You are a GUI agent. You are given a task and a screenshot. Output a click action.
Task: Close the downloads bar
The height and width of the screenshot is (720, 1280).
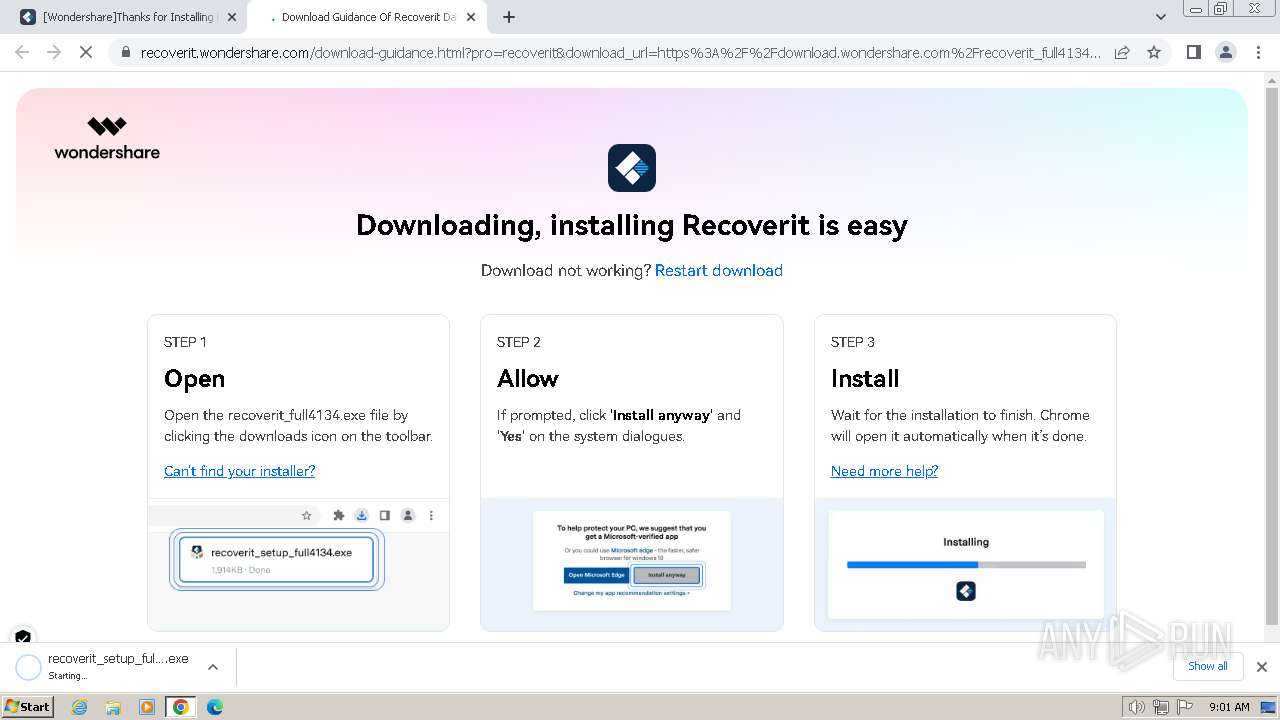tap(1261, 667)
